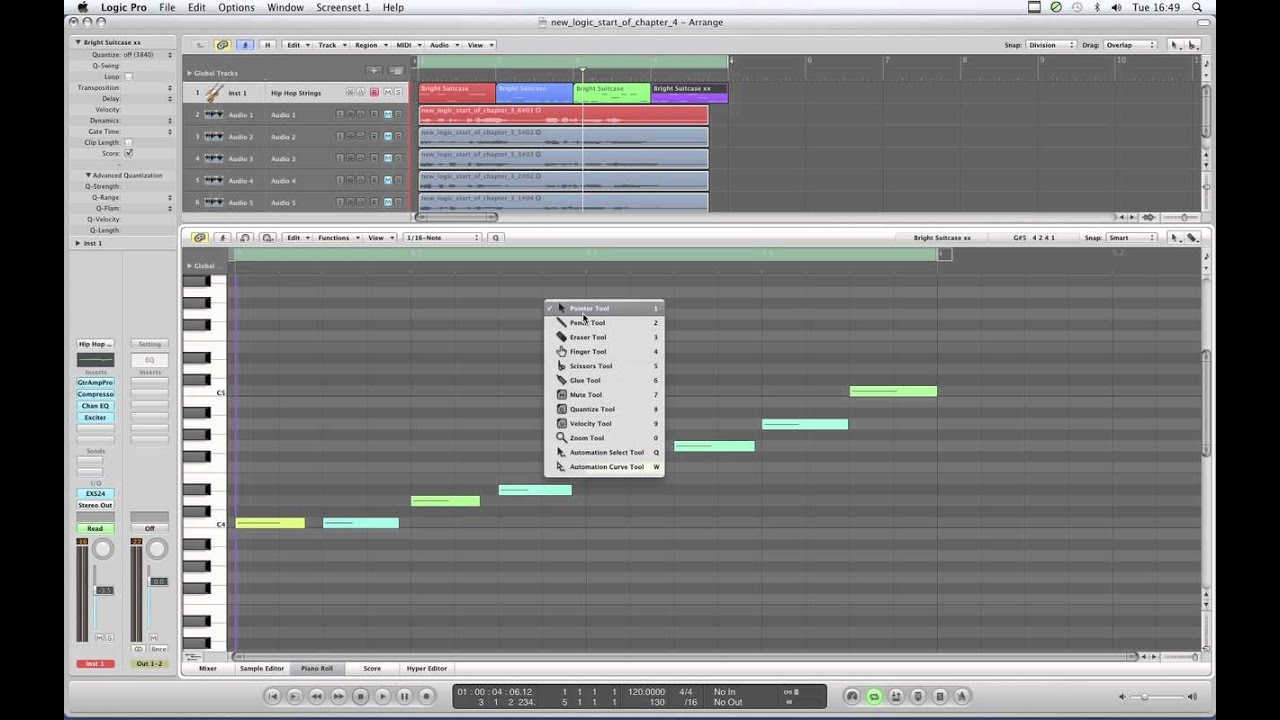Collapse the Advanced Quantization section

coord(88,175)
